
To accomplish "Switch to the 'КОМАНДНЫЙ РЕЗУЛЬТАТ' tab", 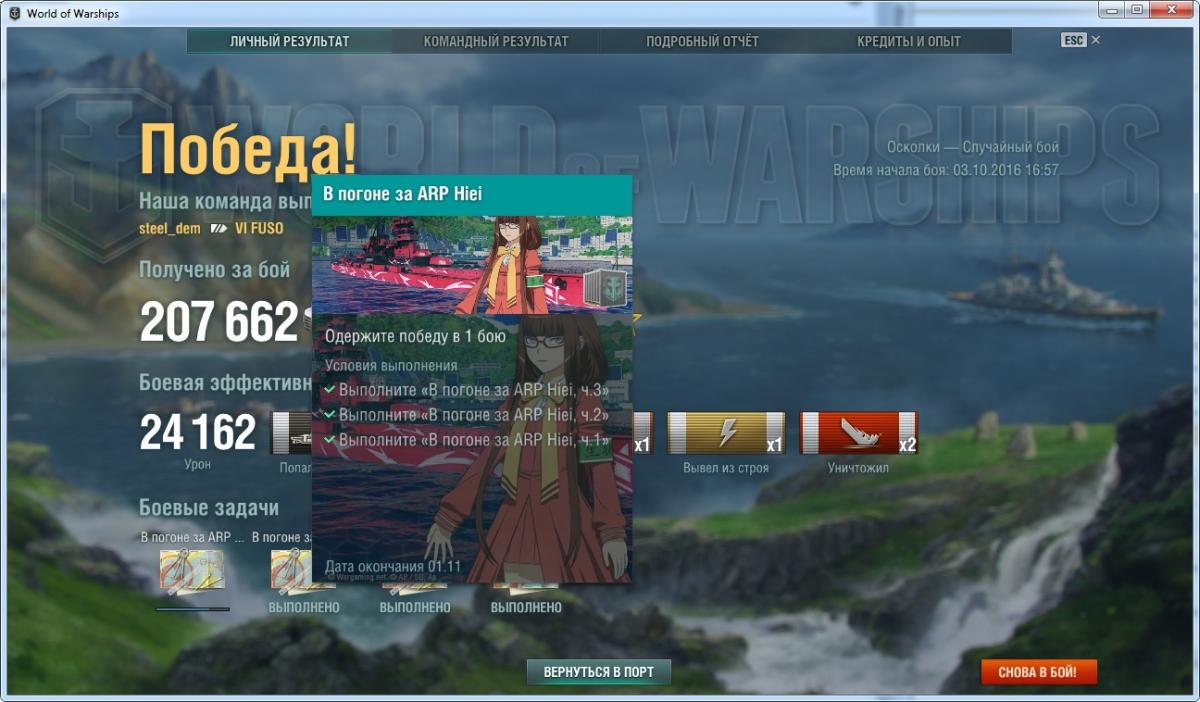I will (496, 41).
